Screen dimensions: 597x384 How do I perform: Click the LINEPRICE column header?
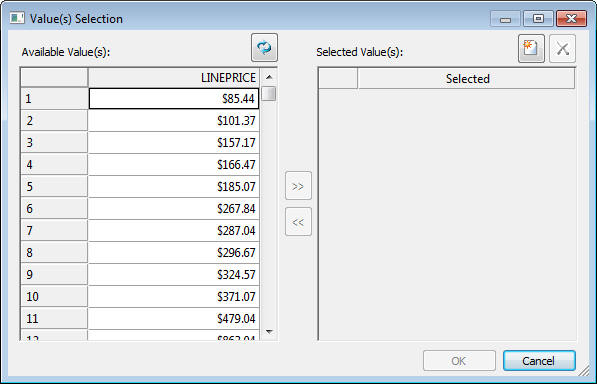(x=174, y=78)
